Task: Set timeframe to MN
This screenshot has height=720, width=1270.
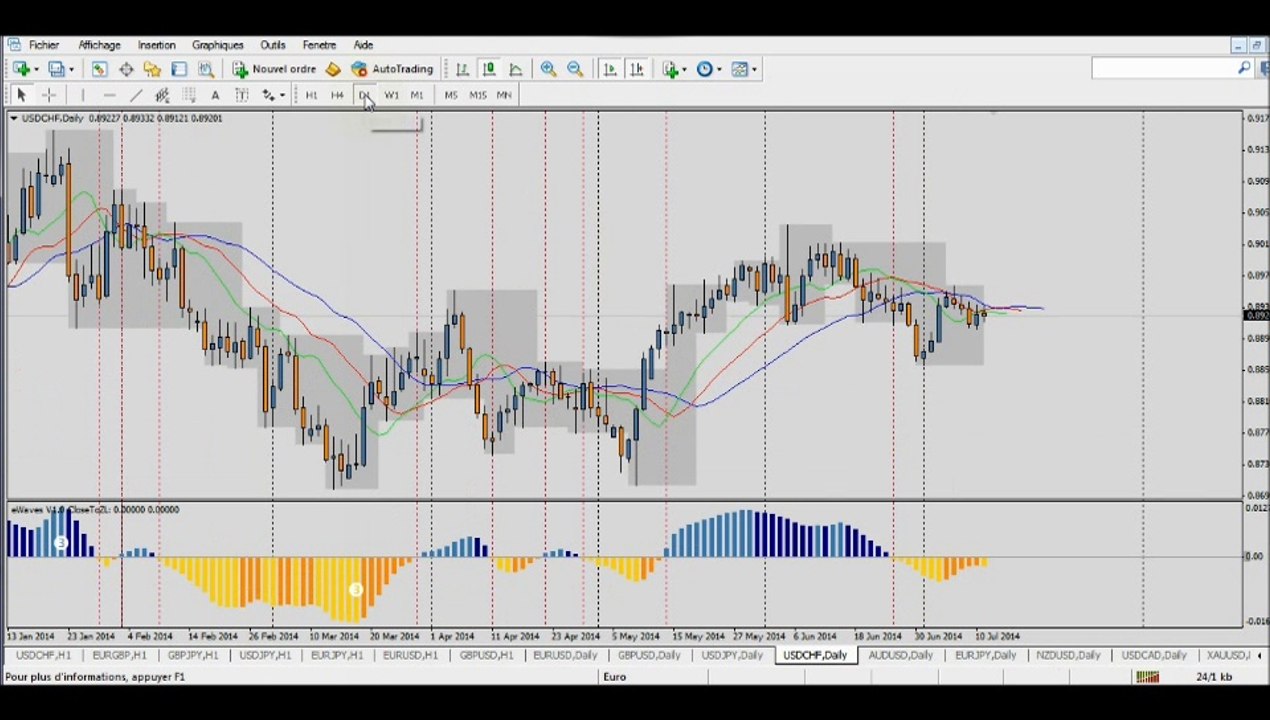Action: [x=504, y=95]
